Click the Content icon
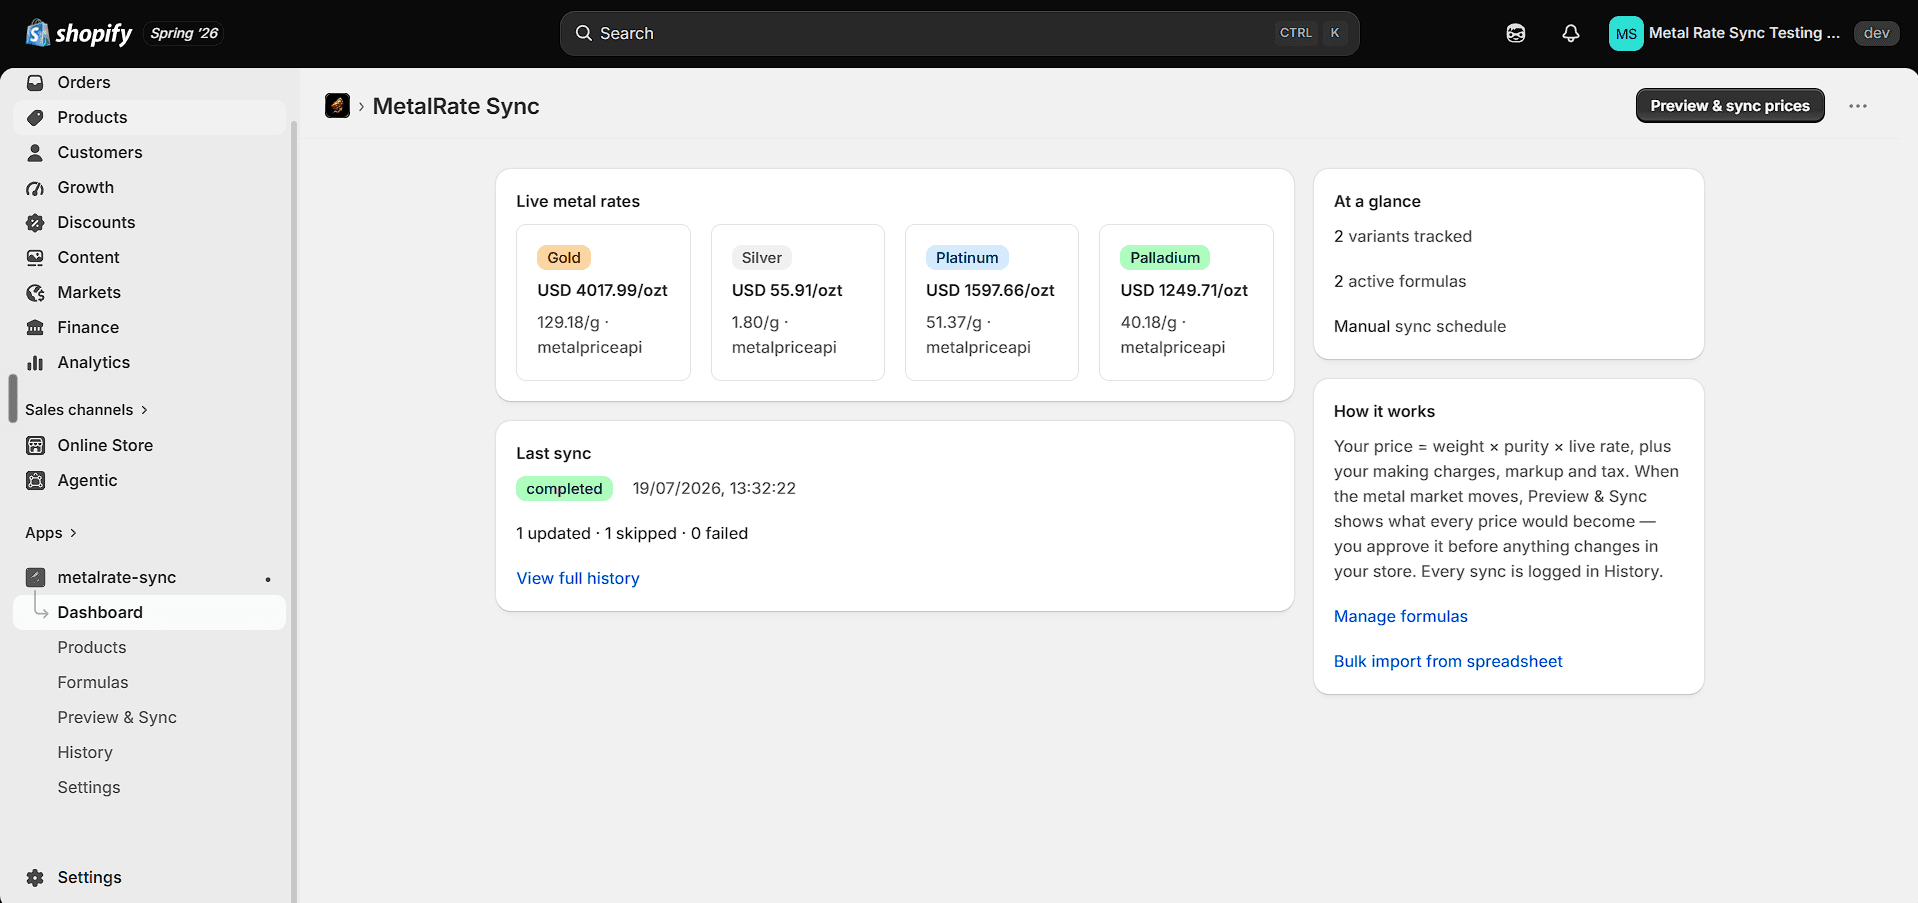Screen dimensions: 1918x903 35,257
